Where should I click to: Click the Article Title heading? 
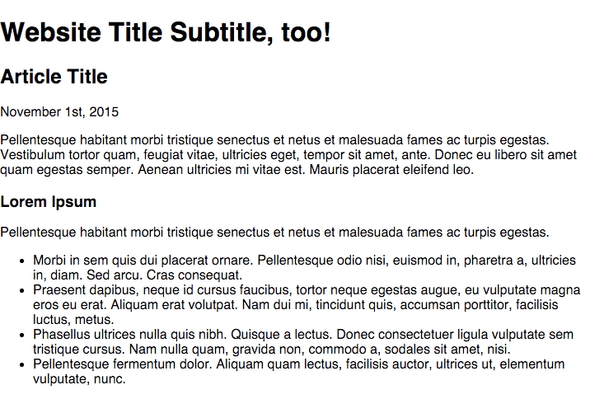[x=54, y=77]
